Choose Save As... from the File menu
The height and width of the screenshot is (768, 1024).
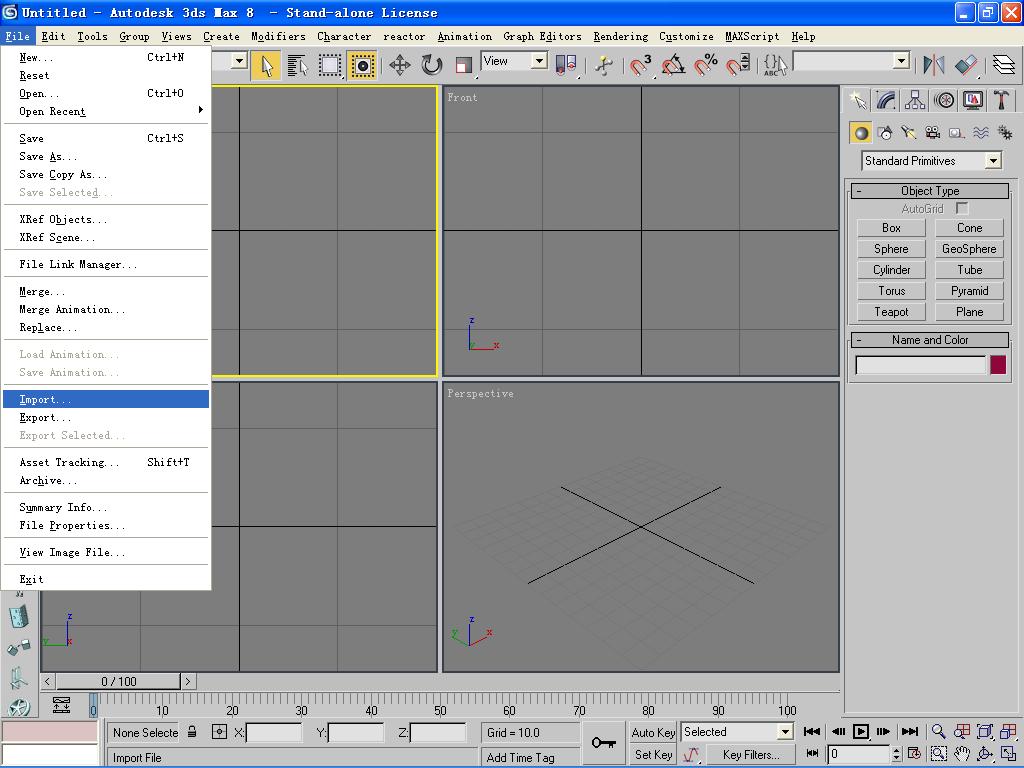(106, 156)
